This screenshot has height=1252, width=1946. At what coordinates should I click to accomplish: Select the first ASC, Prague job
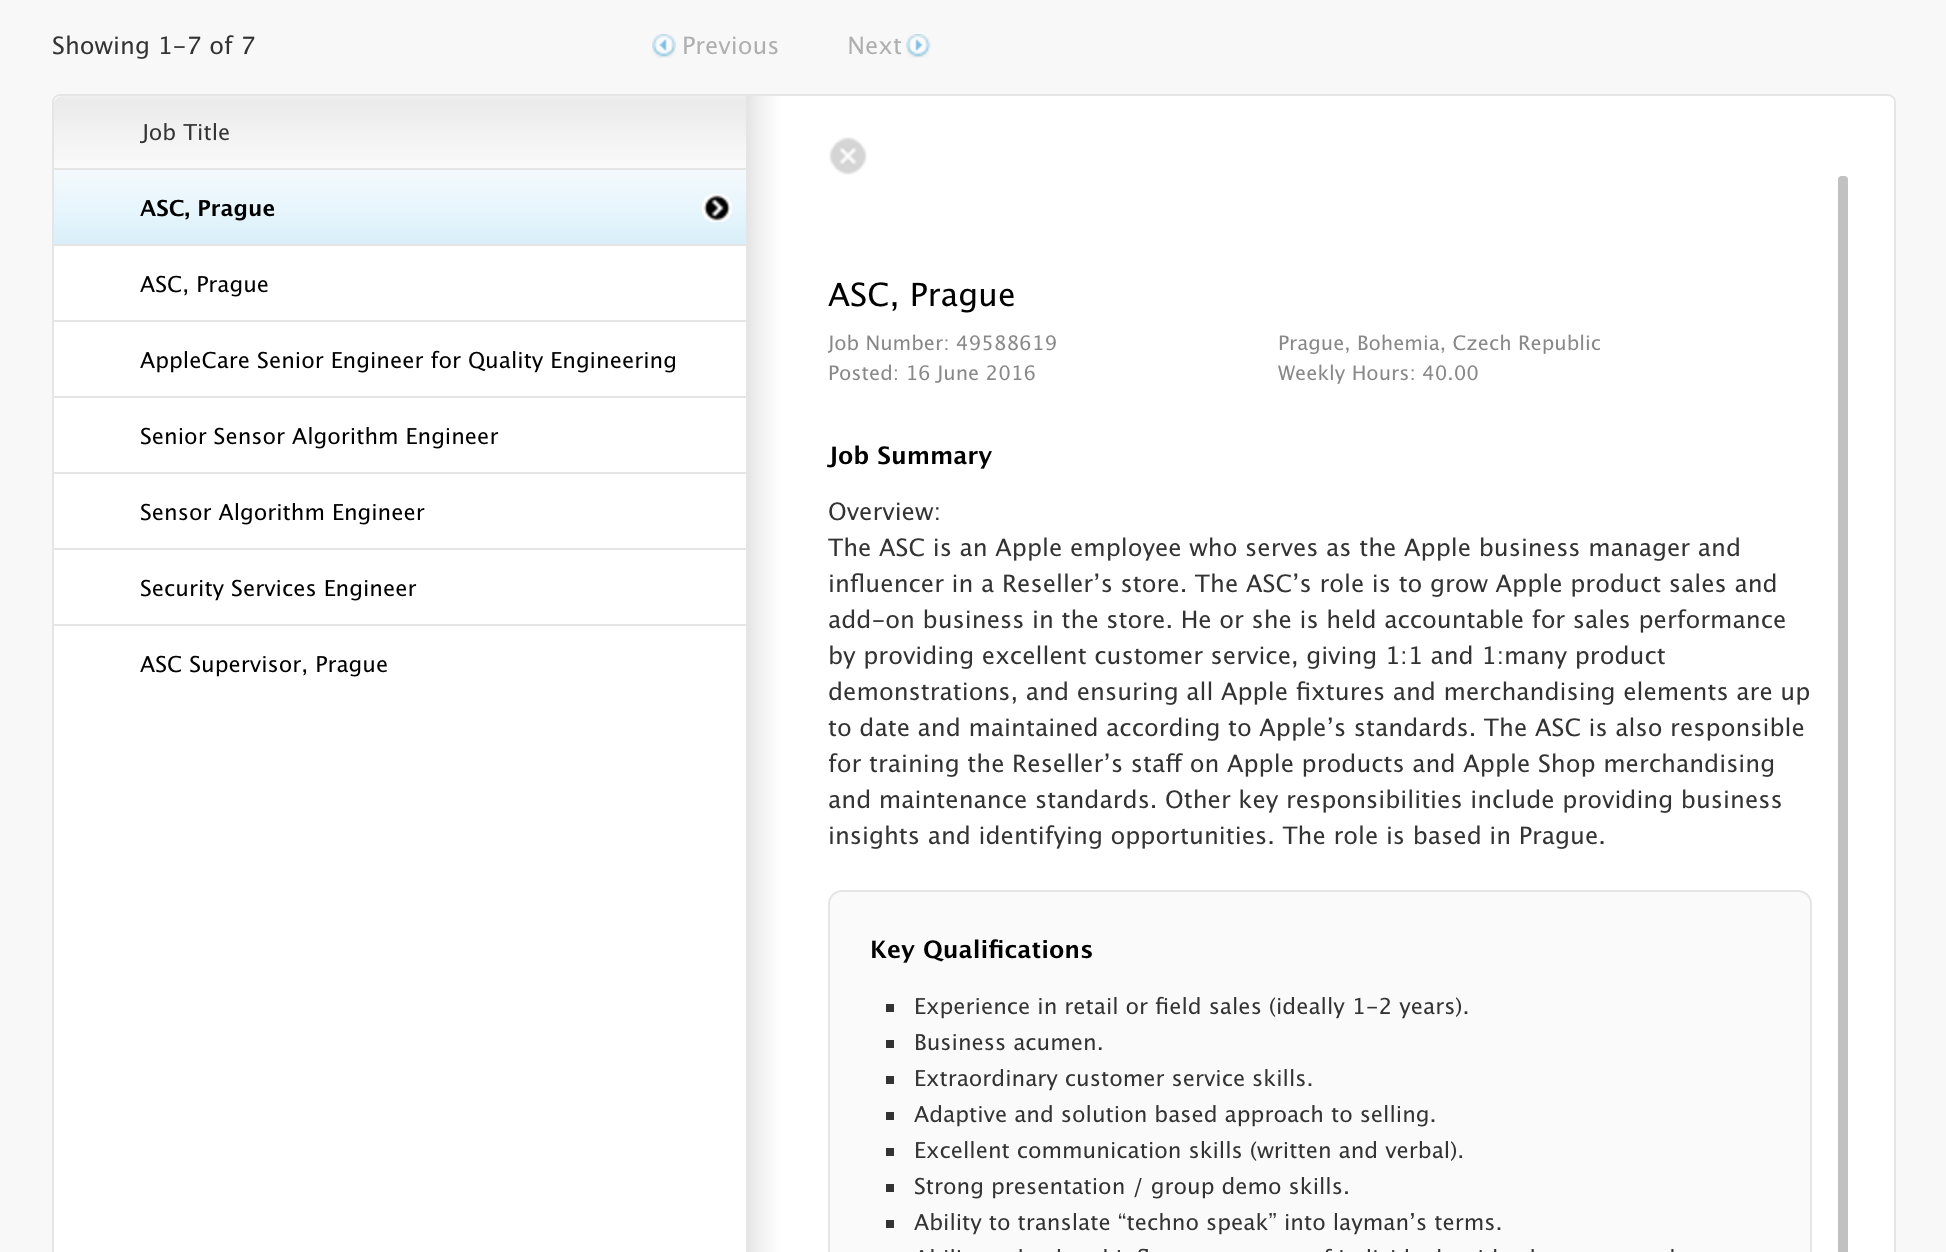point(207,208)
